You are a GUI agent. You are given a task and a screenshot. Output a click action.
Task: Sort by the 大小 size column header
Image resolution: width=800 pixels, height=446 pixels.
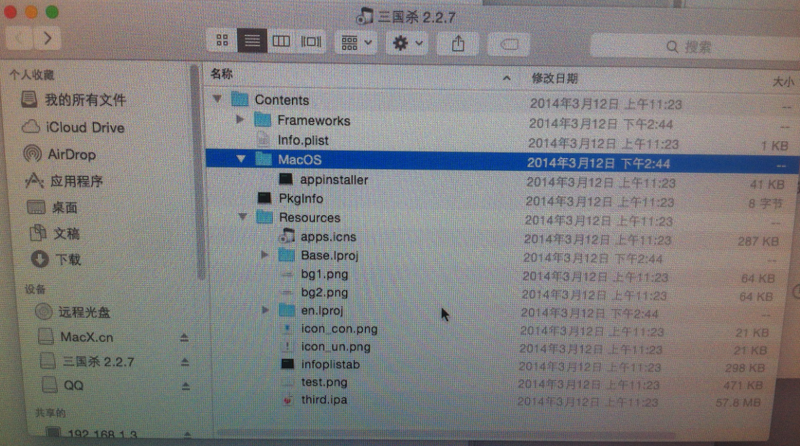click(x=782, y=82)
